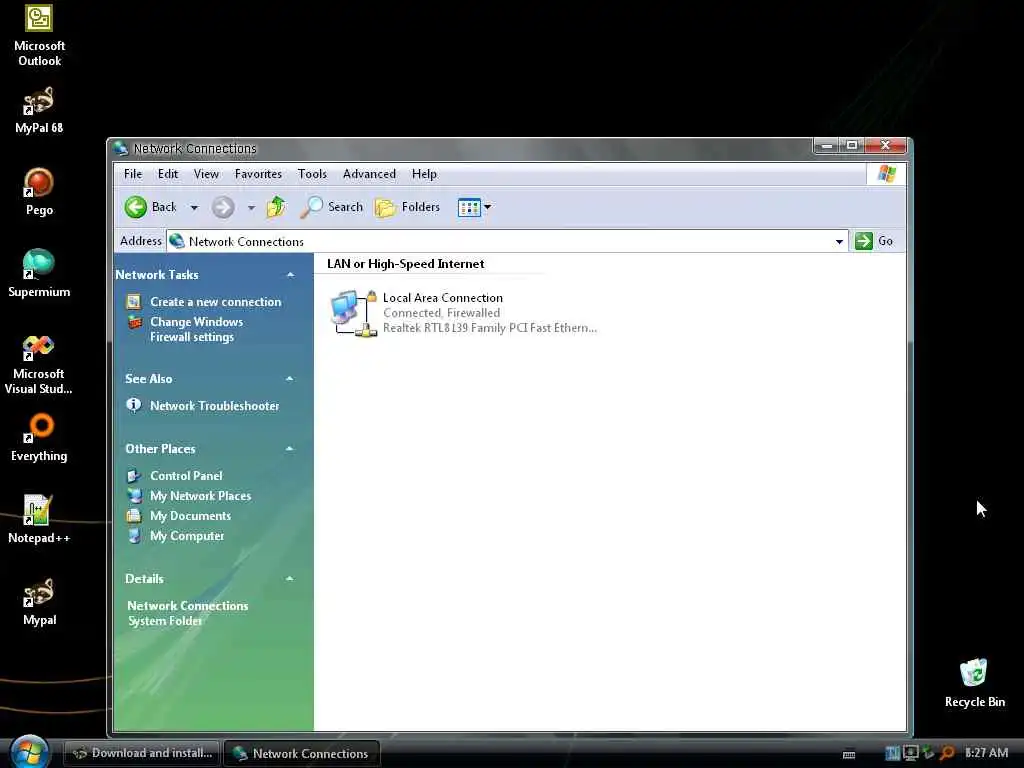This screenshot has height=768, width=1024.
Task: Open the Edit menu
Action: [x=168, y=174]
